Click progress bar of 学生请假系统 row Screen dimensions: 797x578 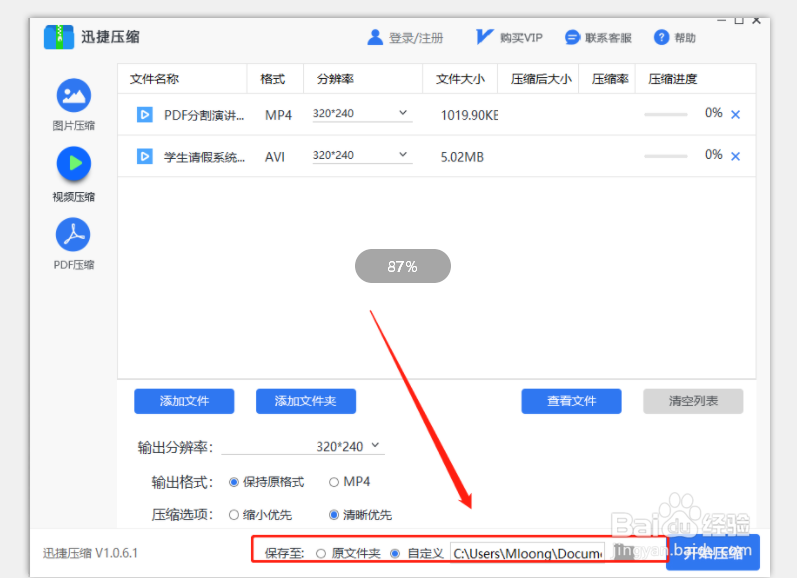point(666,156)
